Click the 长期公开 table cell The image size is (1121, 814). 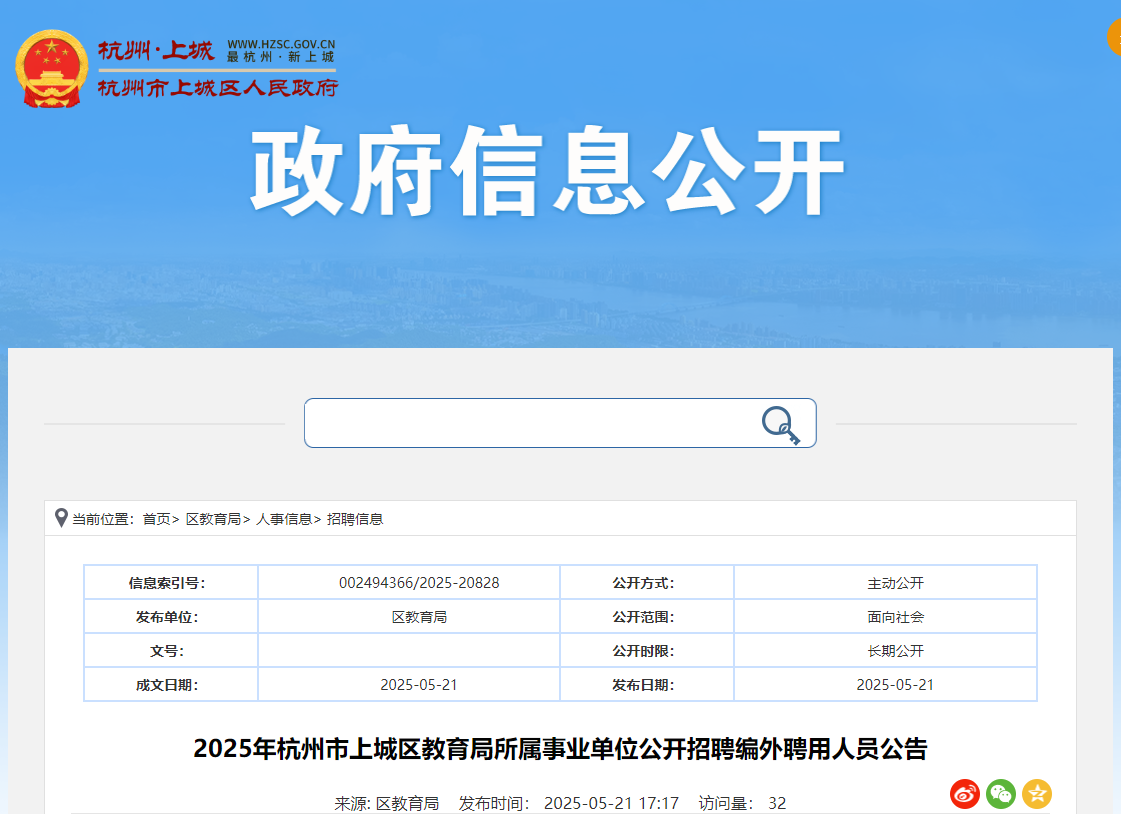(x=895, y=651)
